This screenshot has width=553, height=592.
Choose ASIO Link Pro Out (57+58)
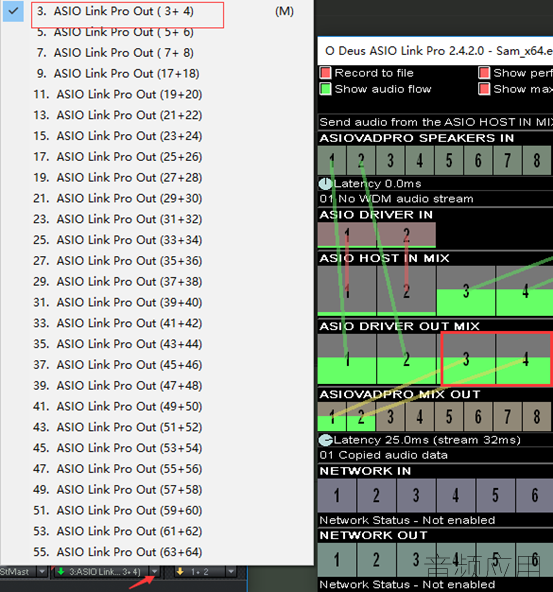(157, 490)
